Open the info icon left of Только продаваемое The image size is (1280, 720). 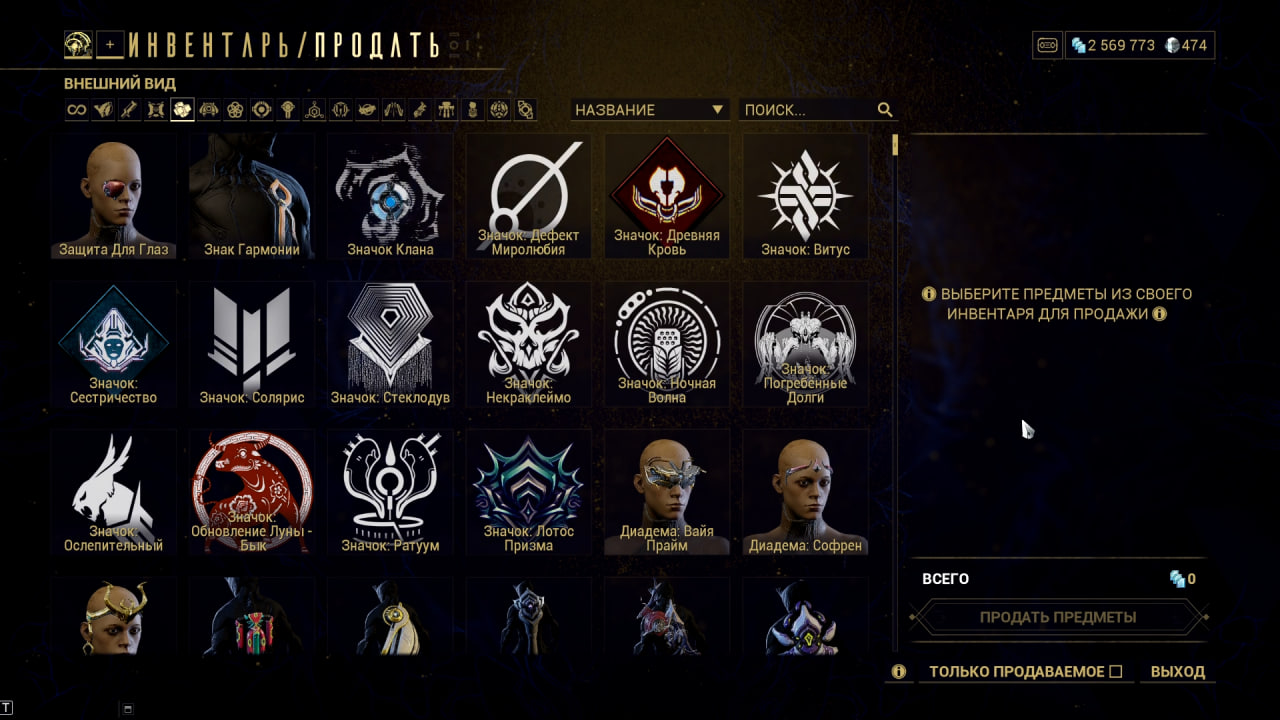(x=899, y=672)
